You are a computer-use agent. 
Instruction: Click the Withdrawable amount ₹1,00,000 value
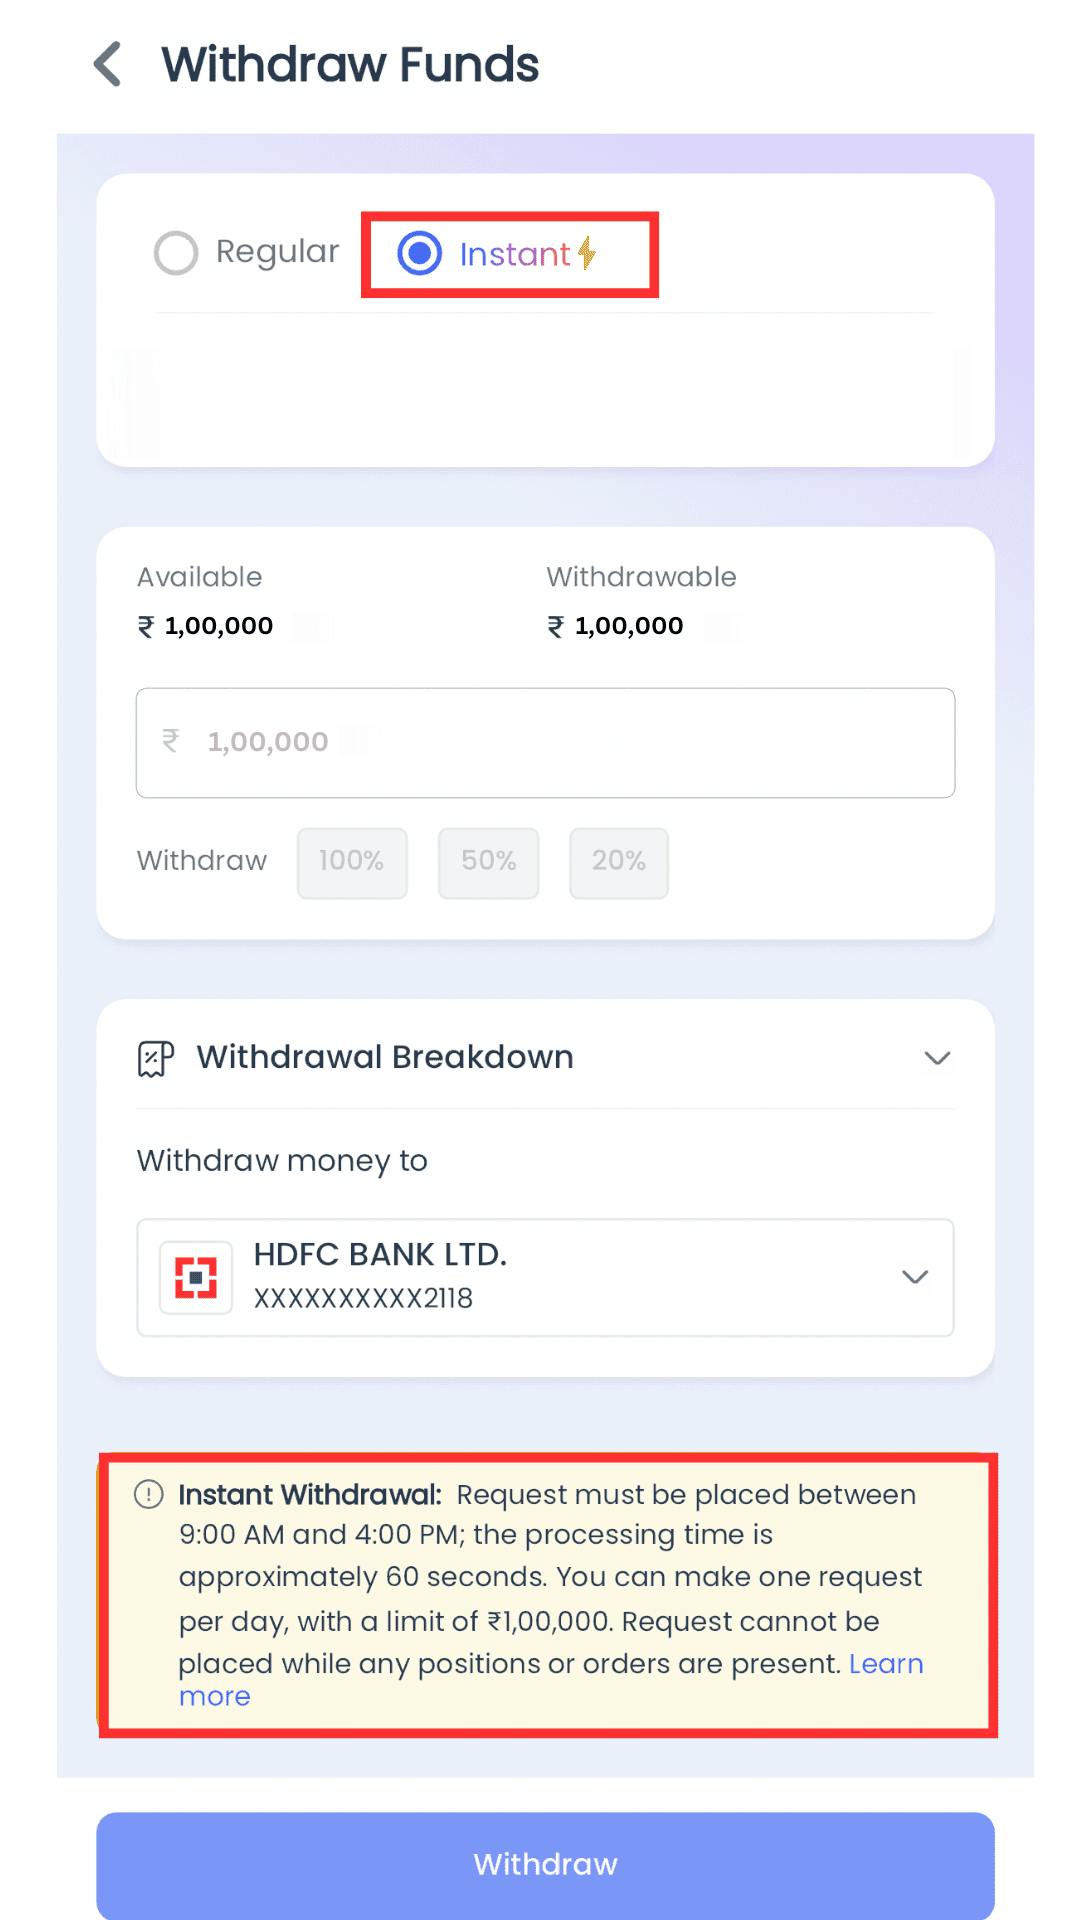pyautogui.click(x=617, y=626)
